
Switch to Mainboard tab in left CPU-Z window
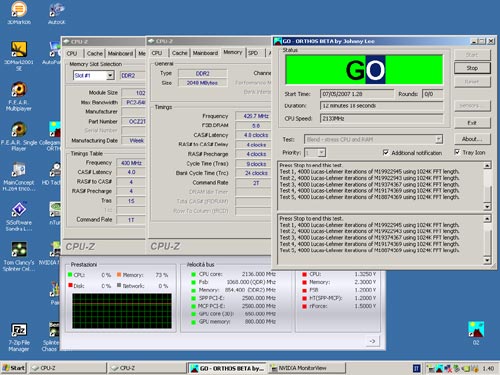click(120, 53)
